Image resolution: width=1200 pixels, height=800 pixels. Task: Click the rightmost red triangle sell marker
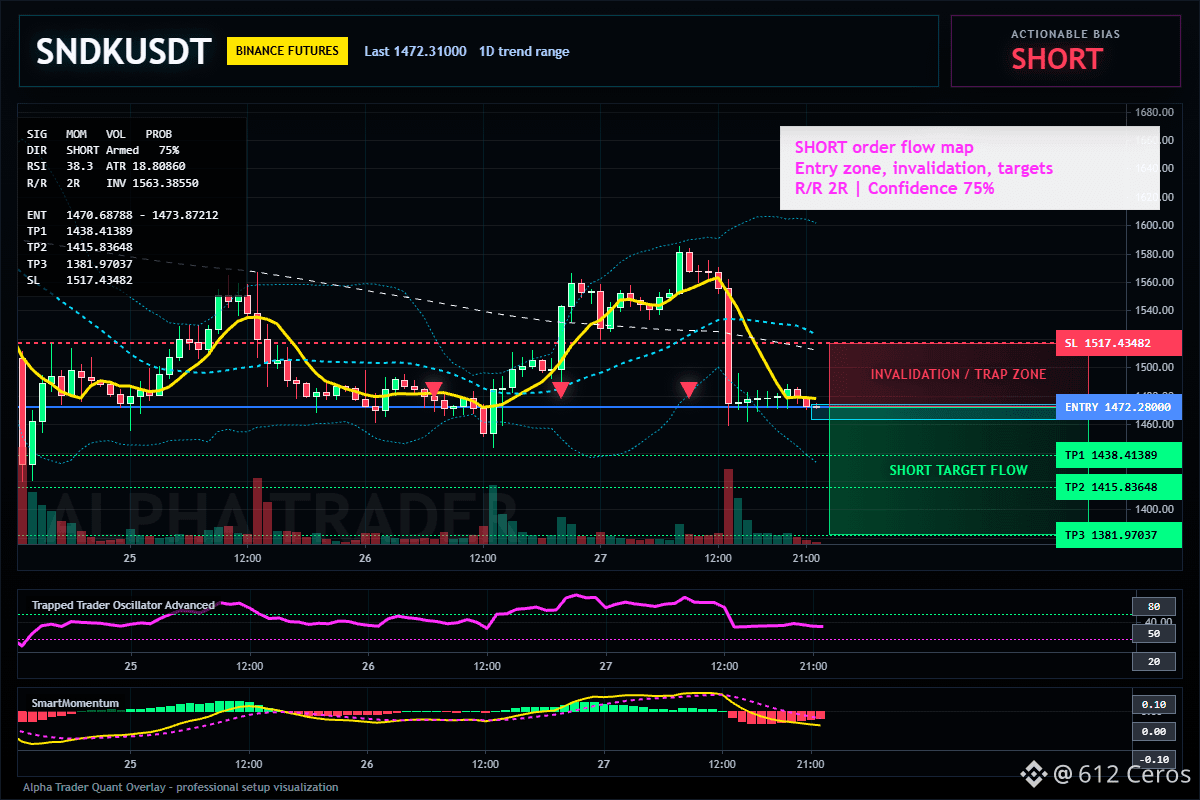point(689,389)
